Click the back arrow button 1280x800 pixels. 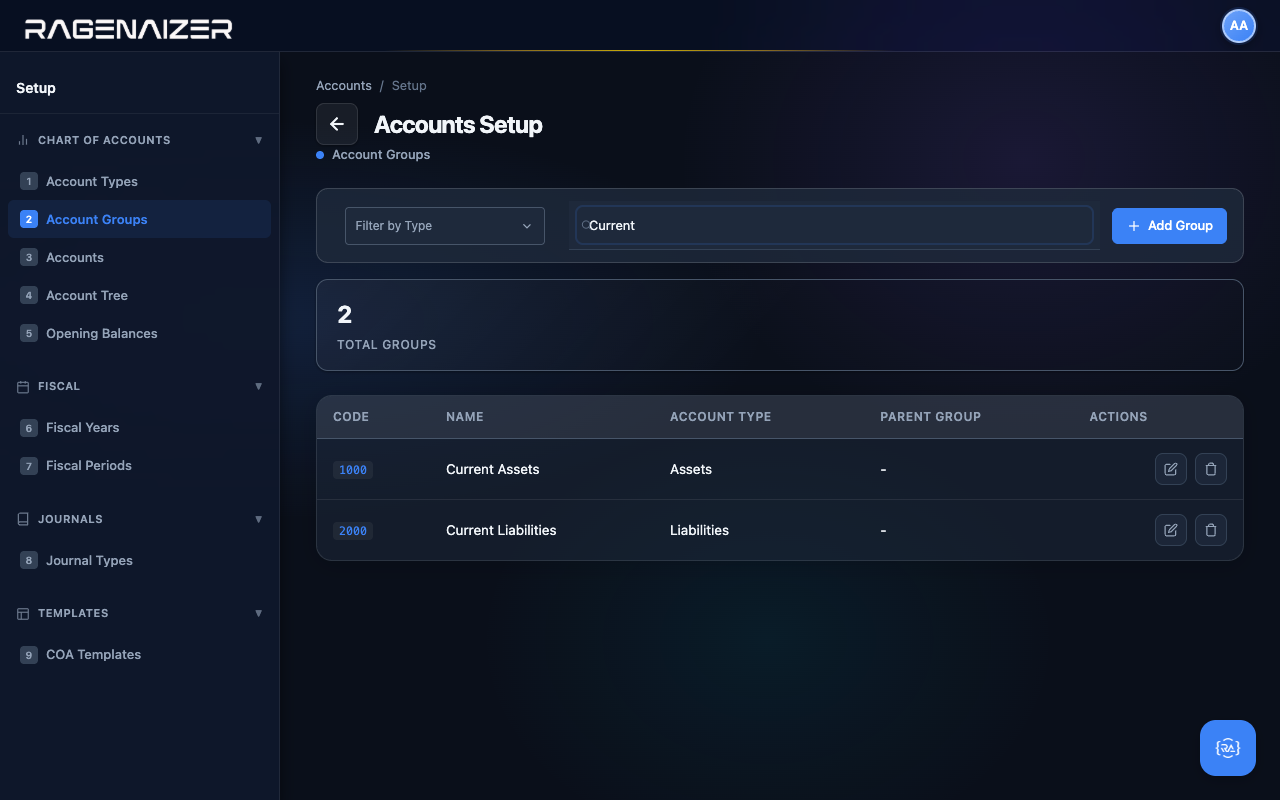point(337,124)
